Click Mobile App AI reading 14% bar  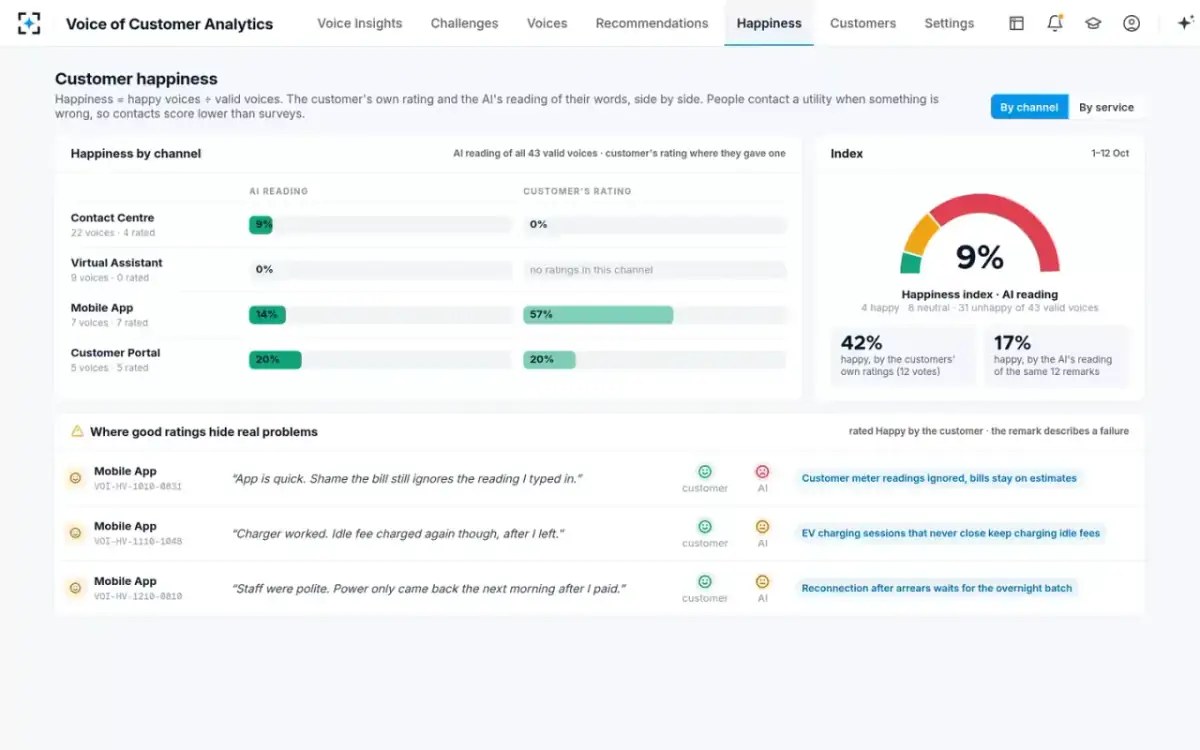[x=267, y=315]
